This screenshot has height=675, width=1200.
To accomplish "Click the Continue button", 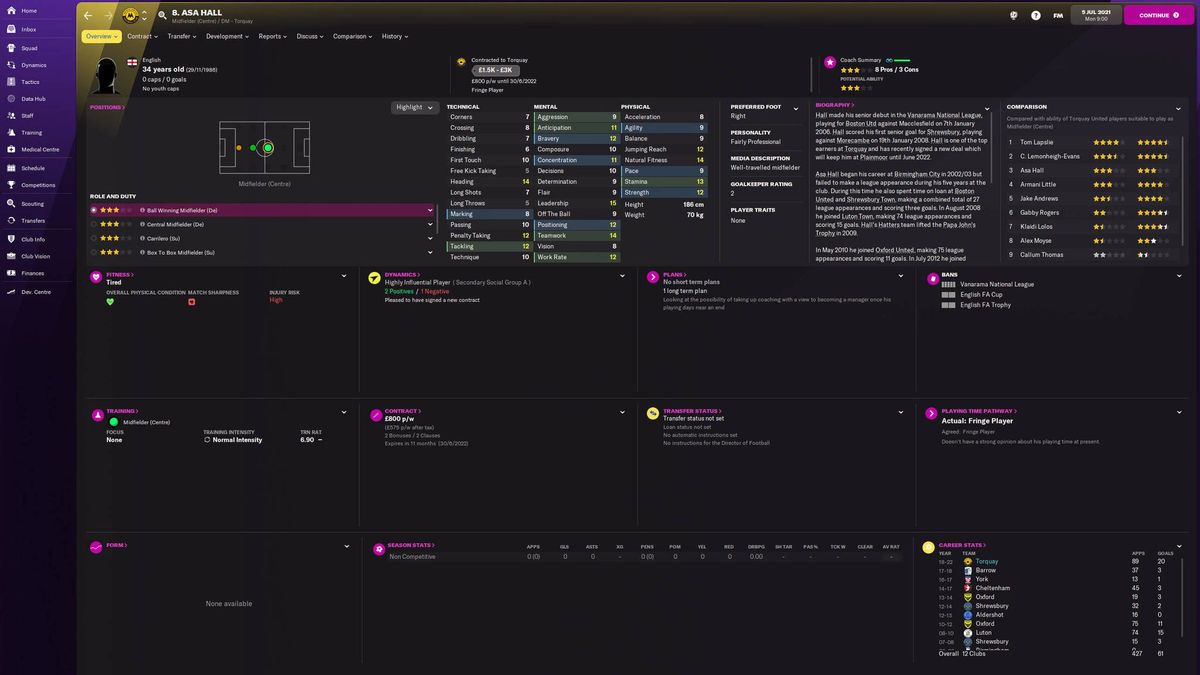I will (x=1157, y=15).
